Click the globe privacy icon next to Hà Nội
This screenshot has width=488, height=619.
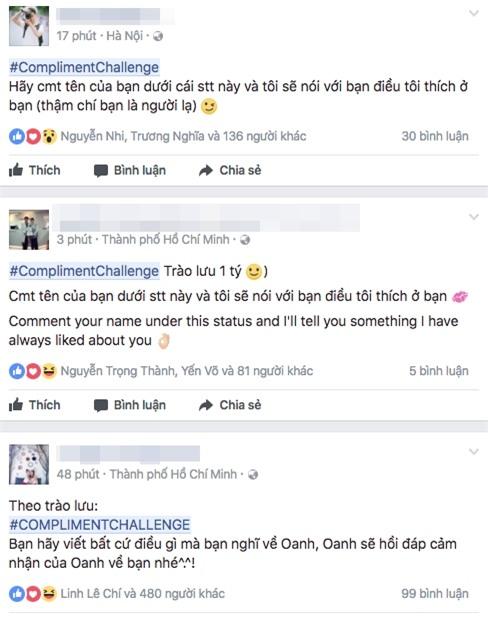(158, 36)
